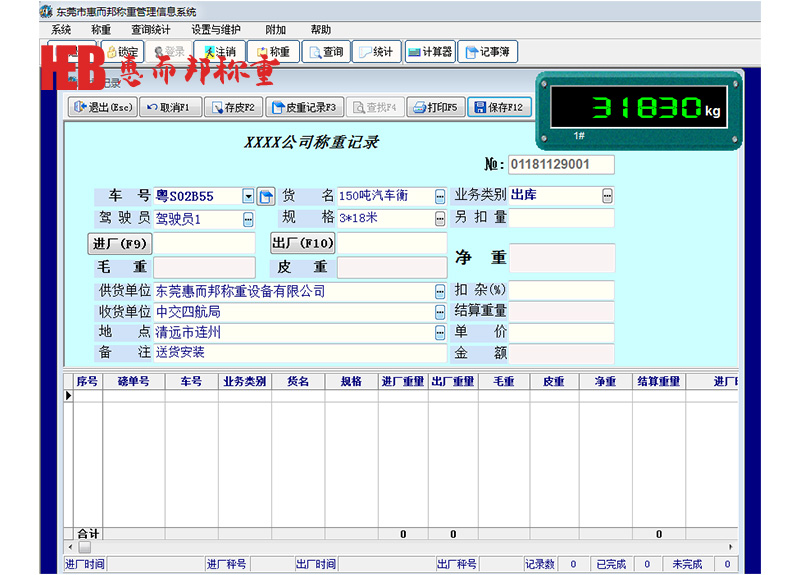Click the 注销 logout toolbar button
This screenshot has height=575, width=800.
pyautogui.click(x=221, y=52)
